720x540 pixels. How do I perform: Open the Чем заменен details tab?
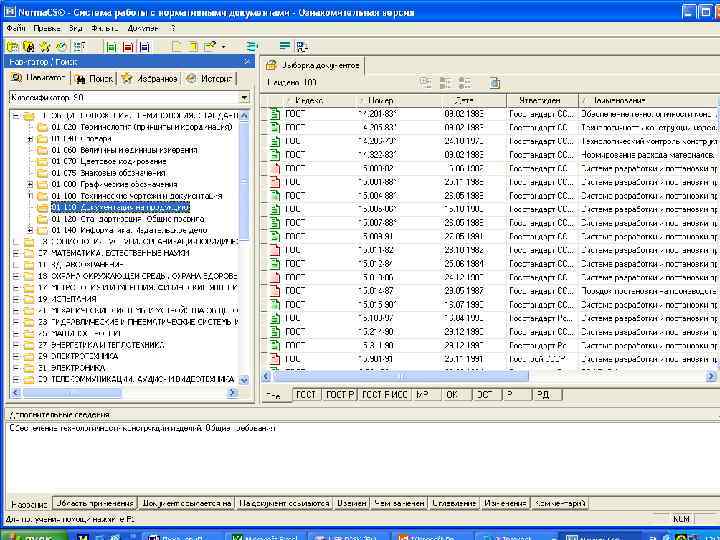click(399, 503)
